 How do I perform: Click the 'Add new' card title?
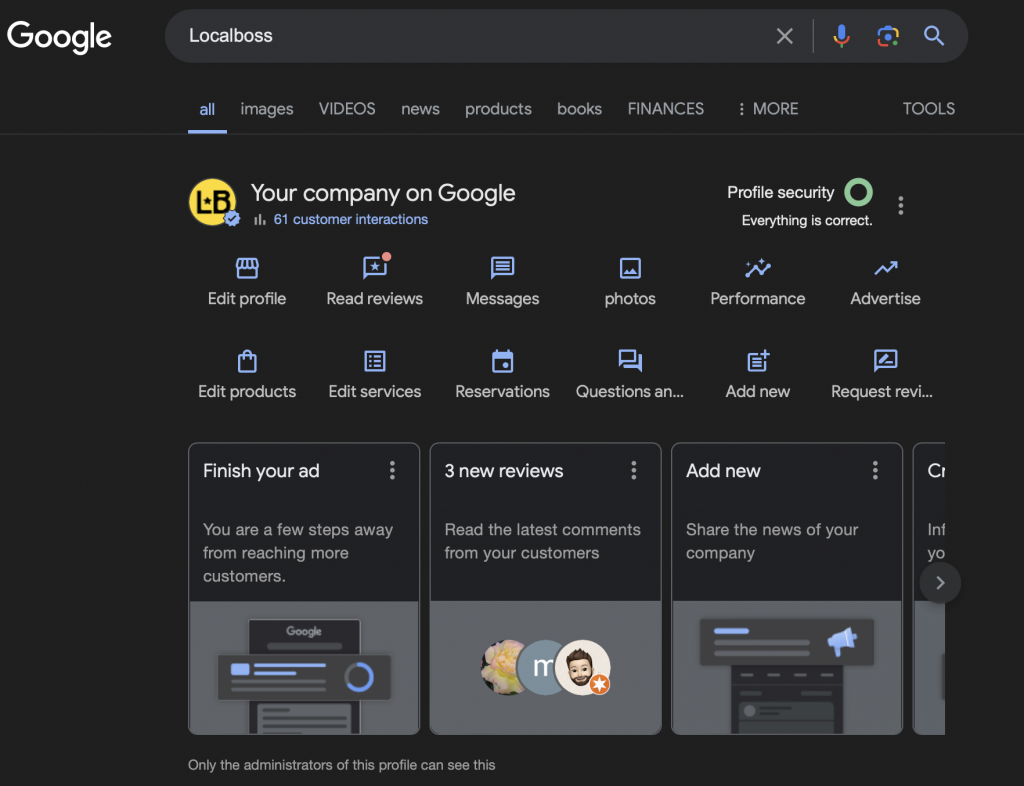723,471
